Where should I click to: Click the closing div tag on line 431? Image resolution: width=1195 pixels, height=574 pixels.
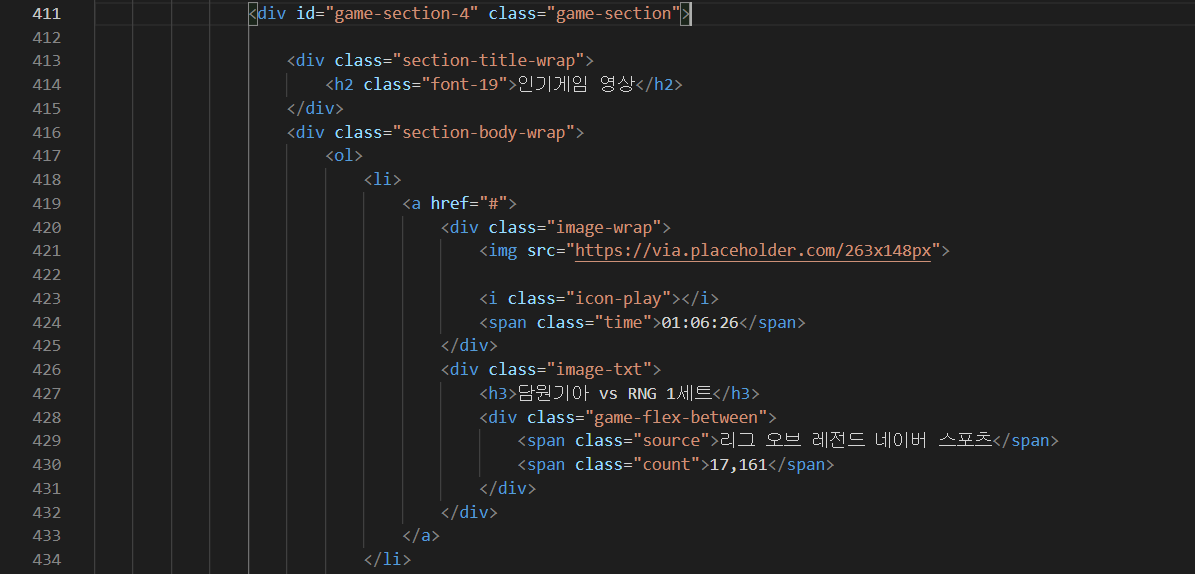pos(508,489)
